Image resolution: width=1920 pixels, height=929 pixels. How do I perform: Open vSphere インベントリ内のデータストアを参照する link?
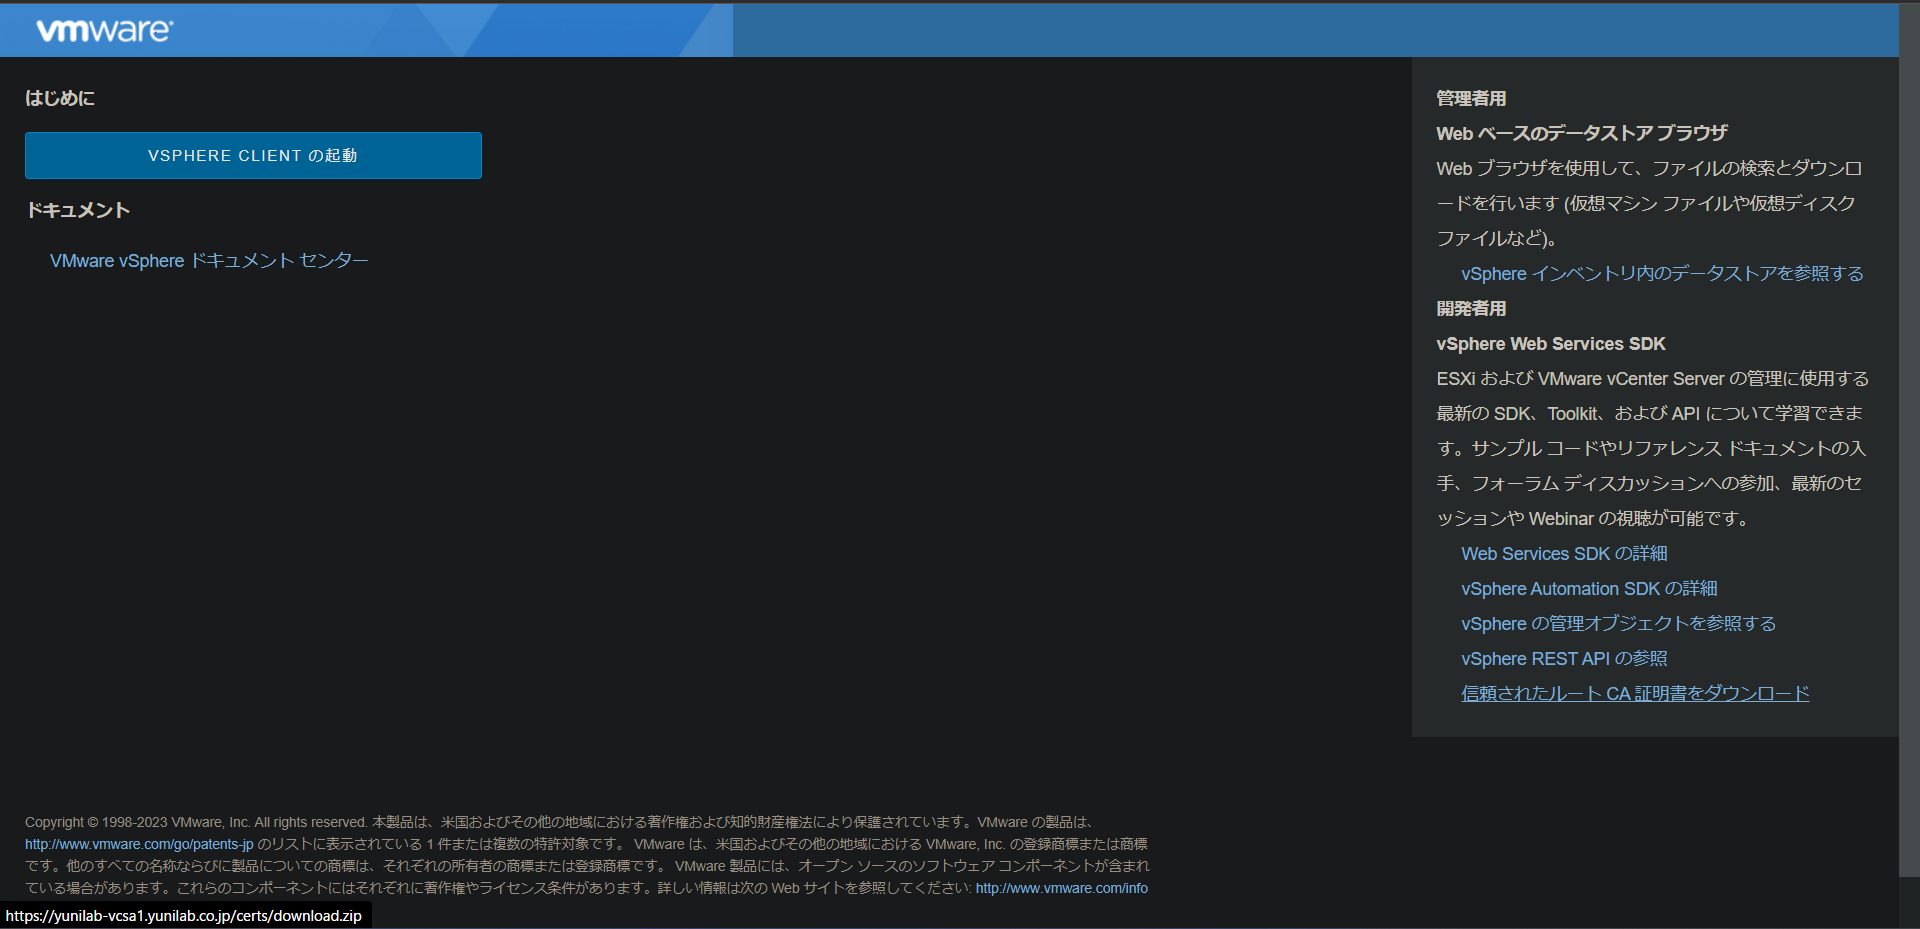tap(1662, 274)
